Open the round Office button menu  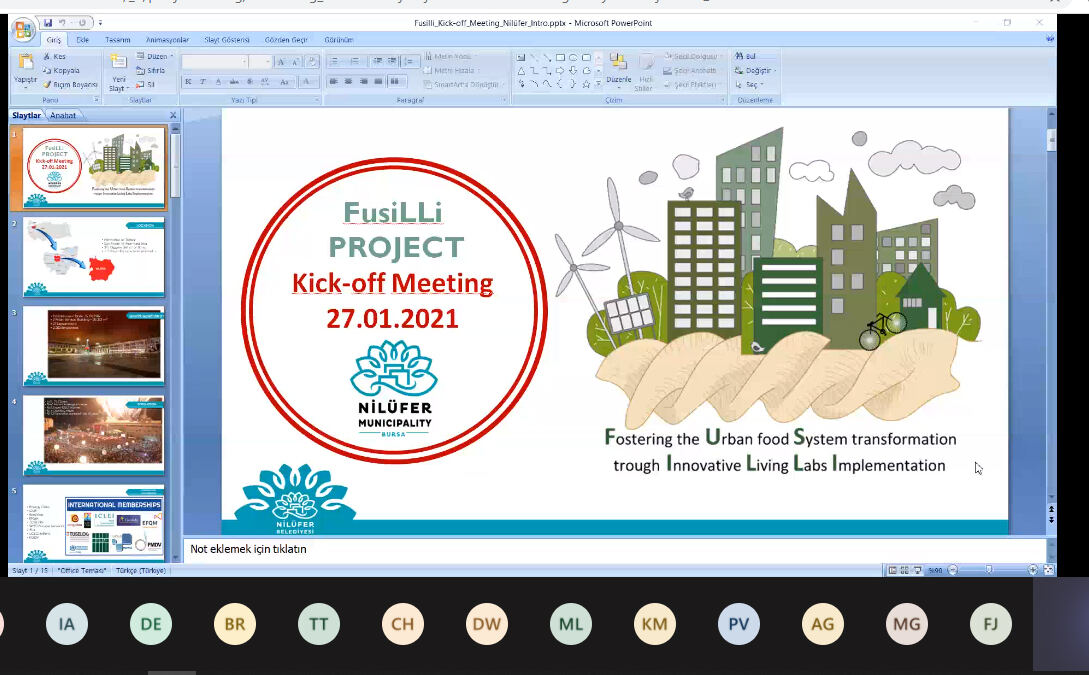click(x=23, y=29)
